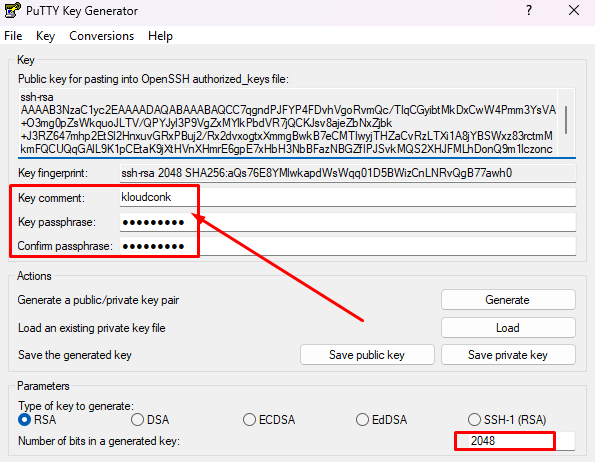595x462 pixels.
Task: Open the Key menu
Action: tap(45, 36)
